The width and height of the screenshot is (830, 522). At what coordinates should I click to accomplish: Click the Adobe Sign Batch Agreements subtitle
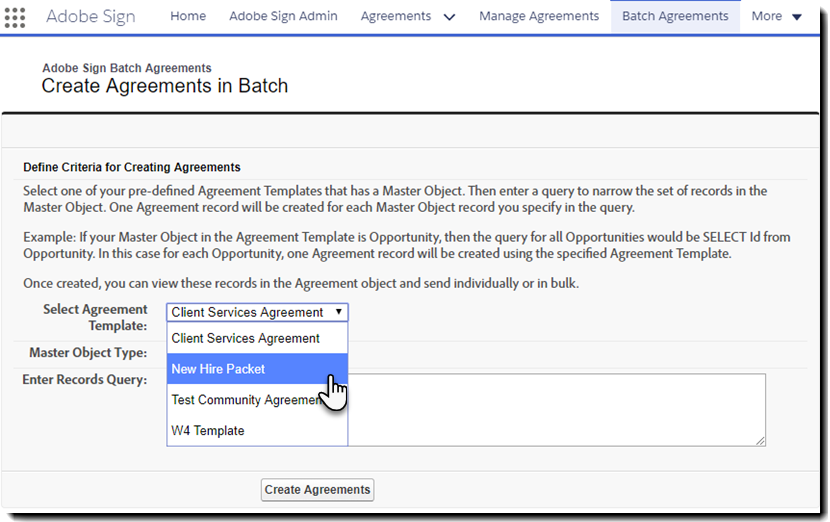[x=126, y=68]
